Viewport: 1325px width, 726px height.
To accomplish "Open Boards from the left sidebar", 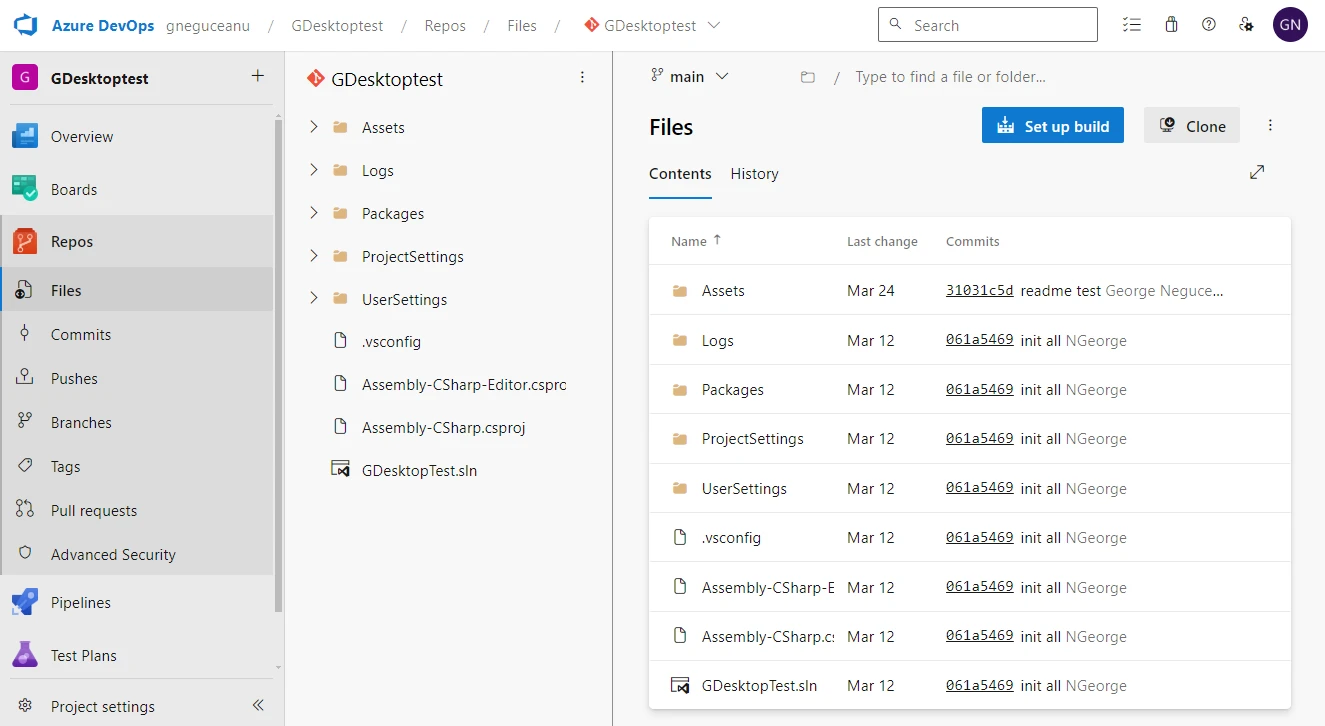I will coord(76,189).
